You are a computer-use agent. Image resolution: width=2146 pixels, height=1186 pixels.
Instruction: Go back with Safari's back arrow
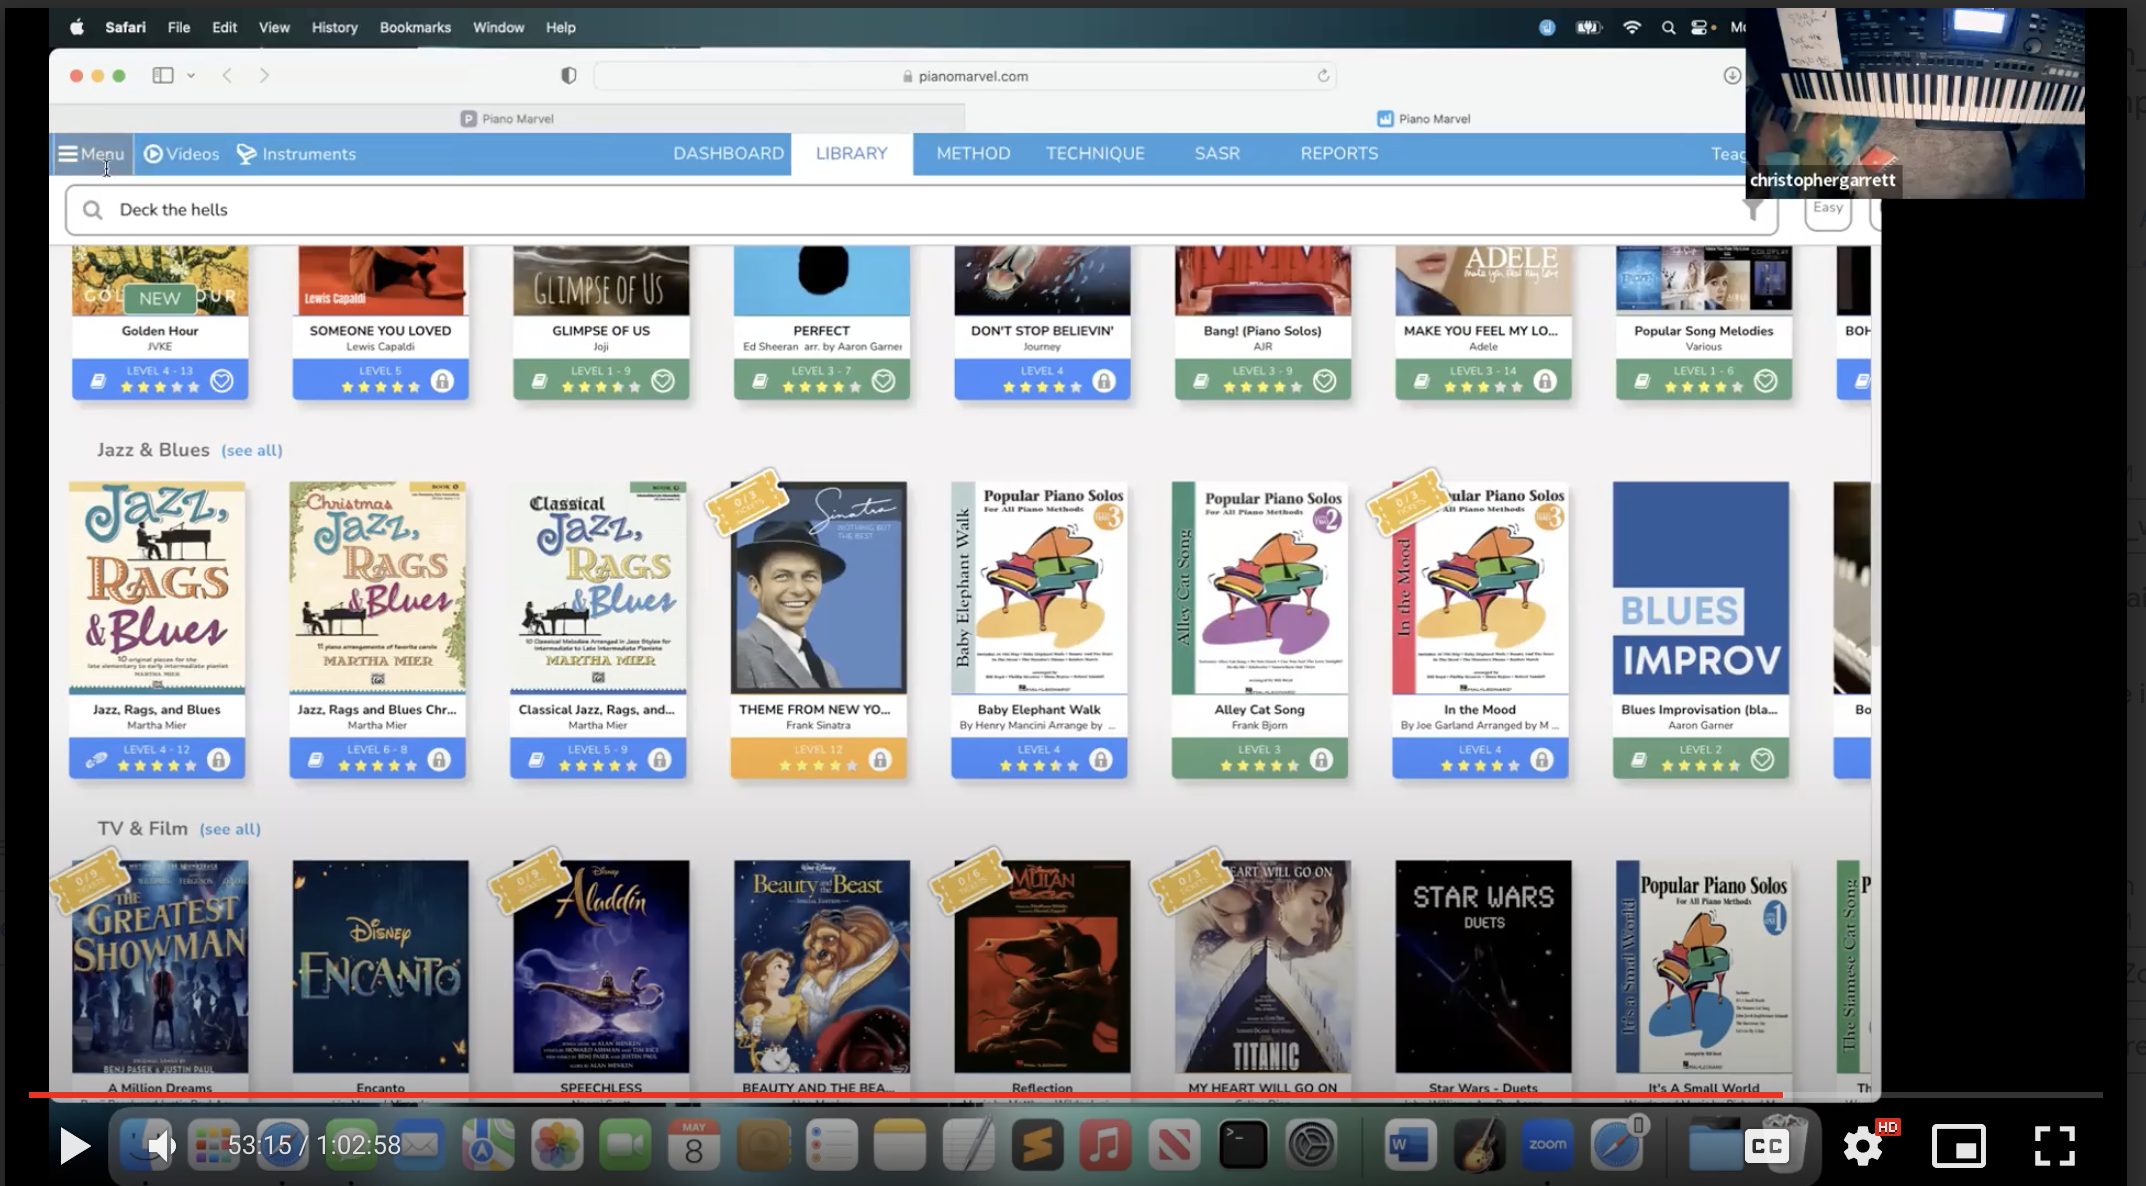[227, 76]
